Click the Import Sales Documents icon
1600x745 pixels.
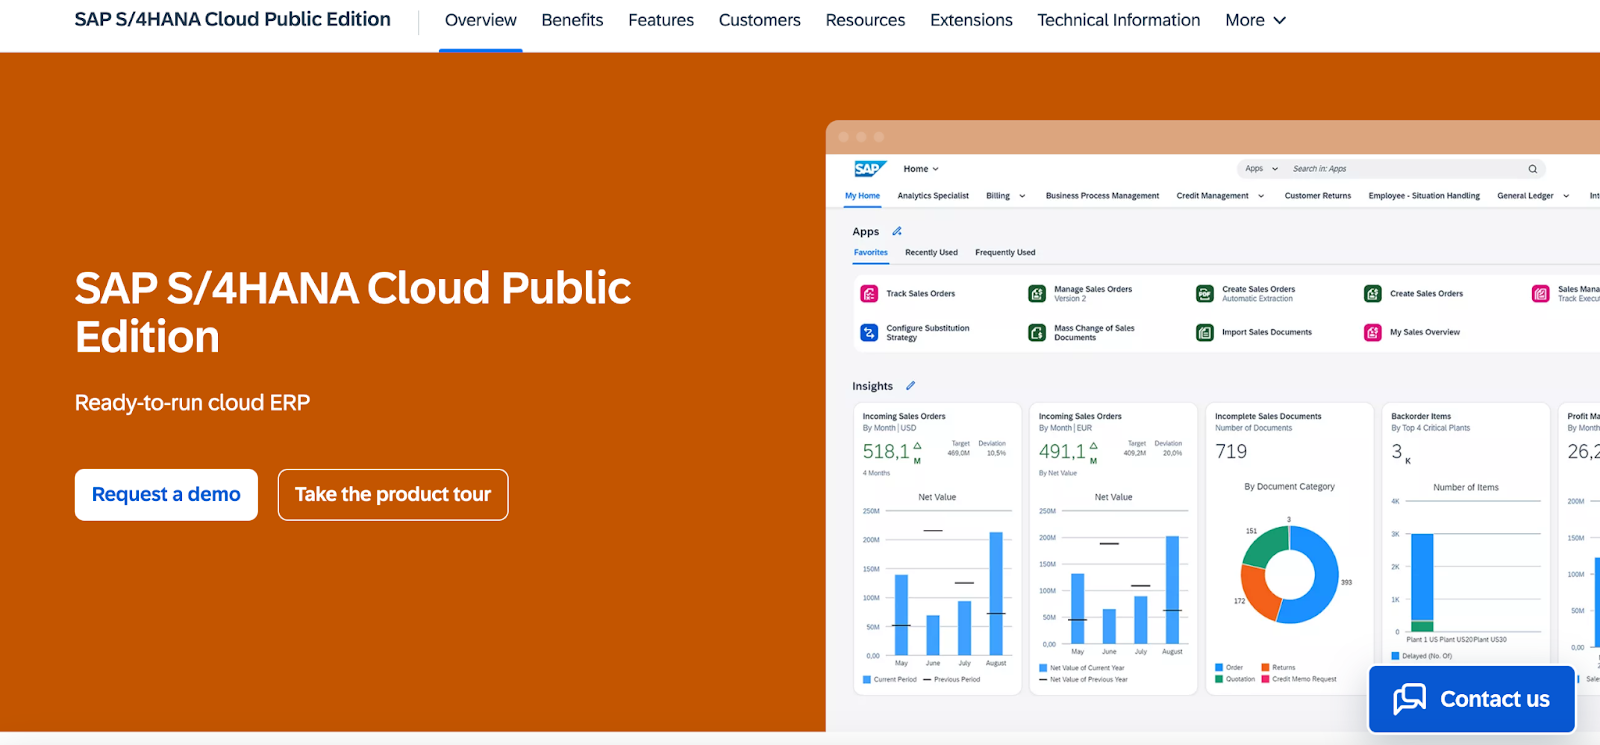click(1205, 333)
